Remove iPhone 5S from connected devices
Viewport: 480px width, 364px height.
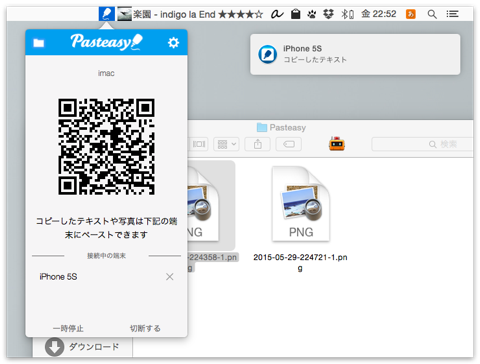[x=170, y=277]
